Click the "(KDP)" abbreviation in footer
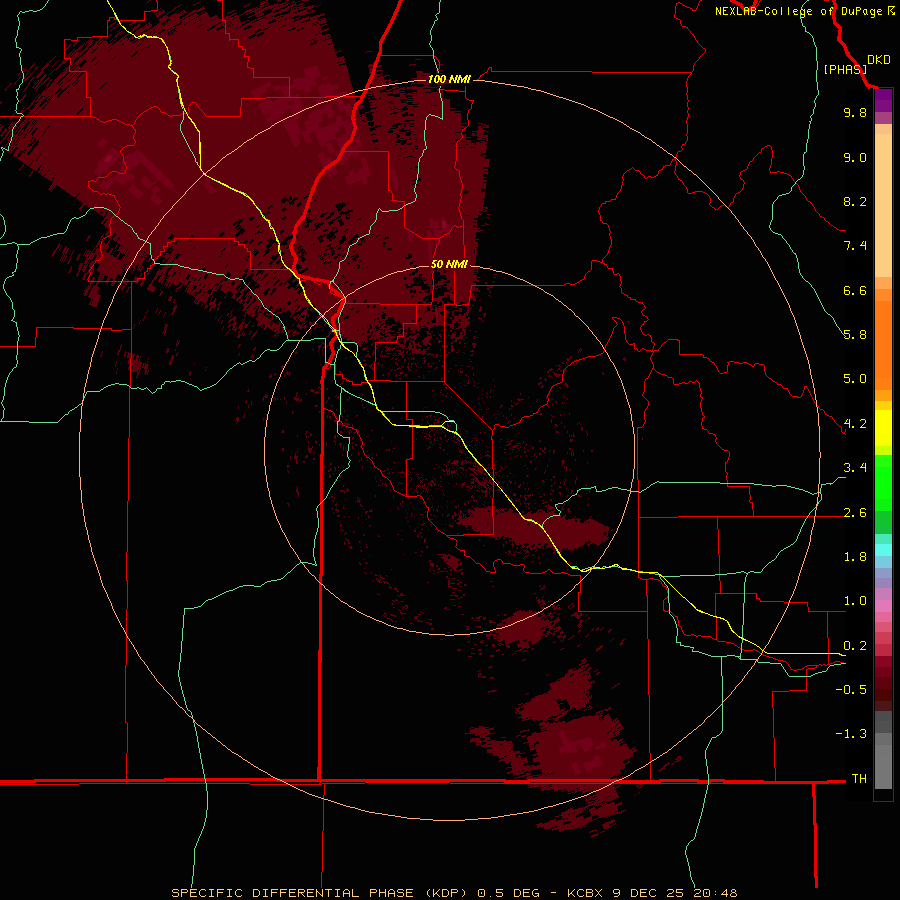 click(447, 893)
